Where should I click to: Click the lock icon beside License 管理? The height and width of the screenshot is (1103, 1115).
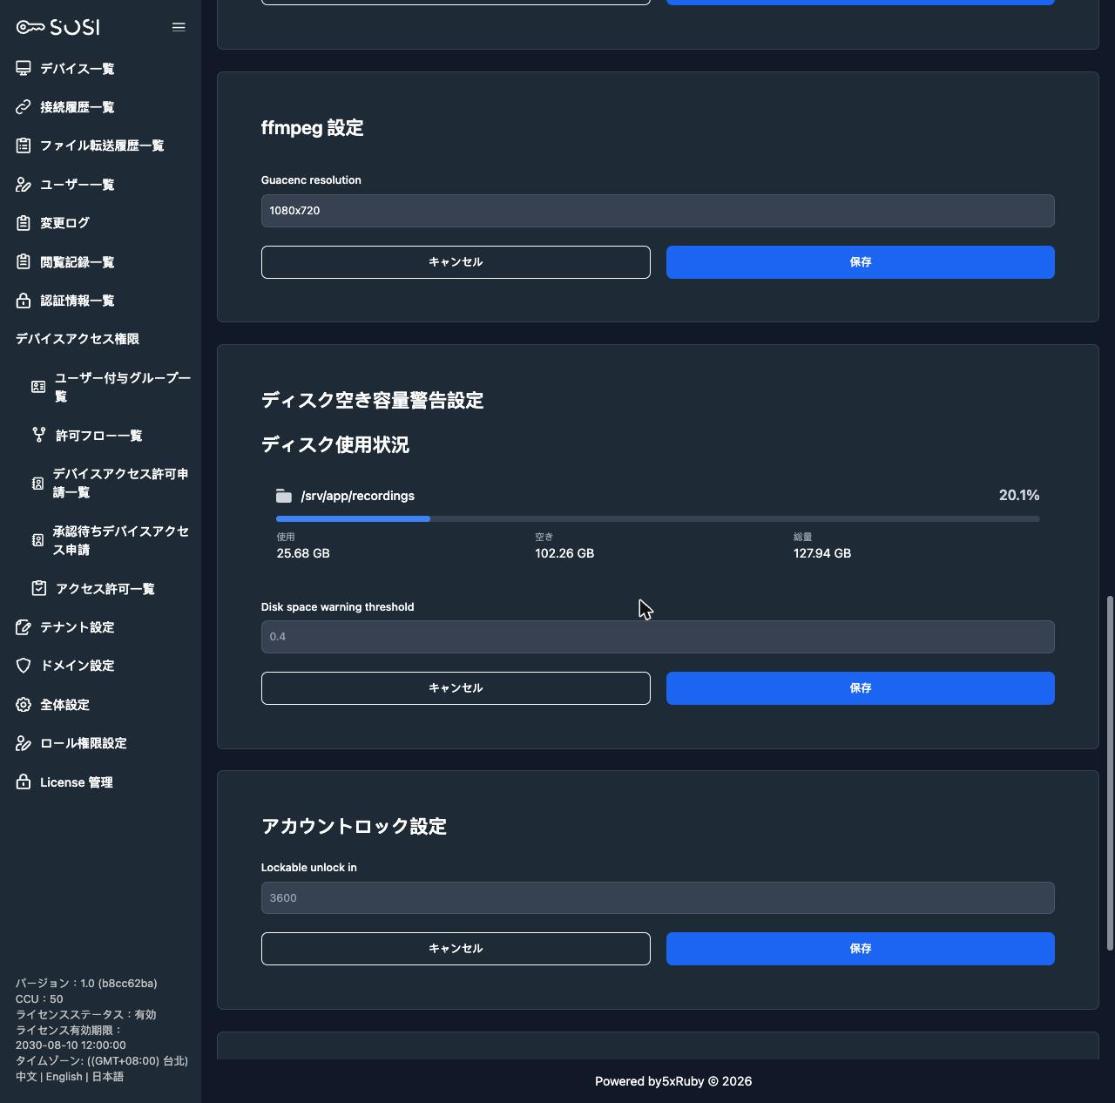click(x=23, y=782)
